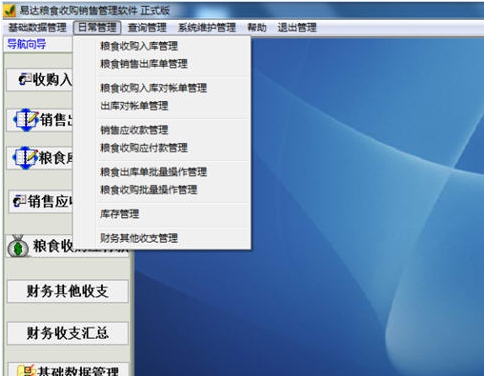The width and height of the screenshot is (484, 376).
Task: Choose 出库对帐单管理 from the menu
Action: tap(134, 106)
